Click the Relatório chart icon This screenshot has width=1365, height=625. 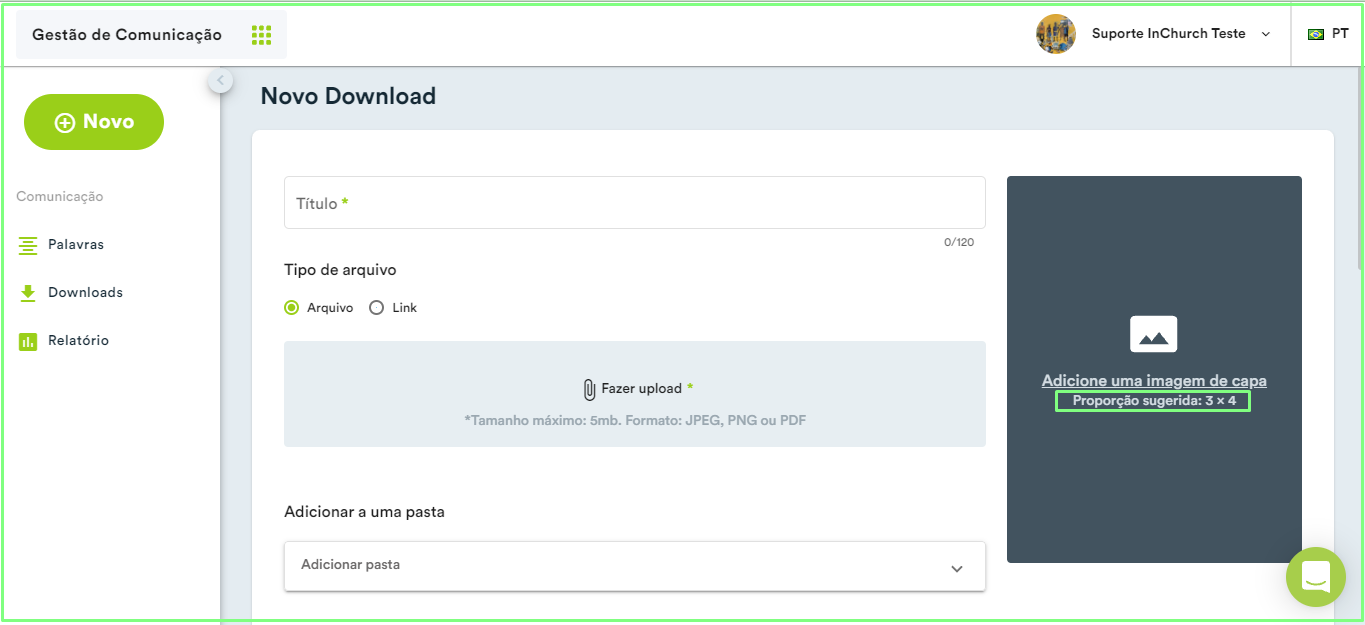coord(28,341)
